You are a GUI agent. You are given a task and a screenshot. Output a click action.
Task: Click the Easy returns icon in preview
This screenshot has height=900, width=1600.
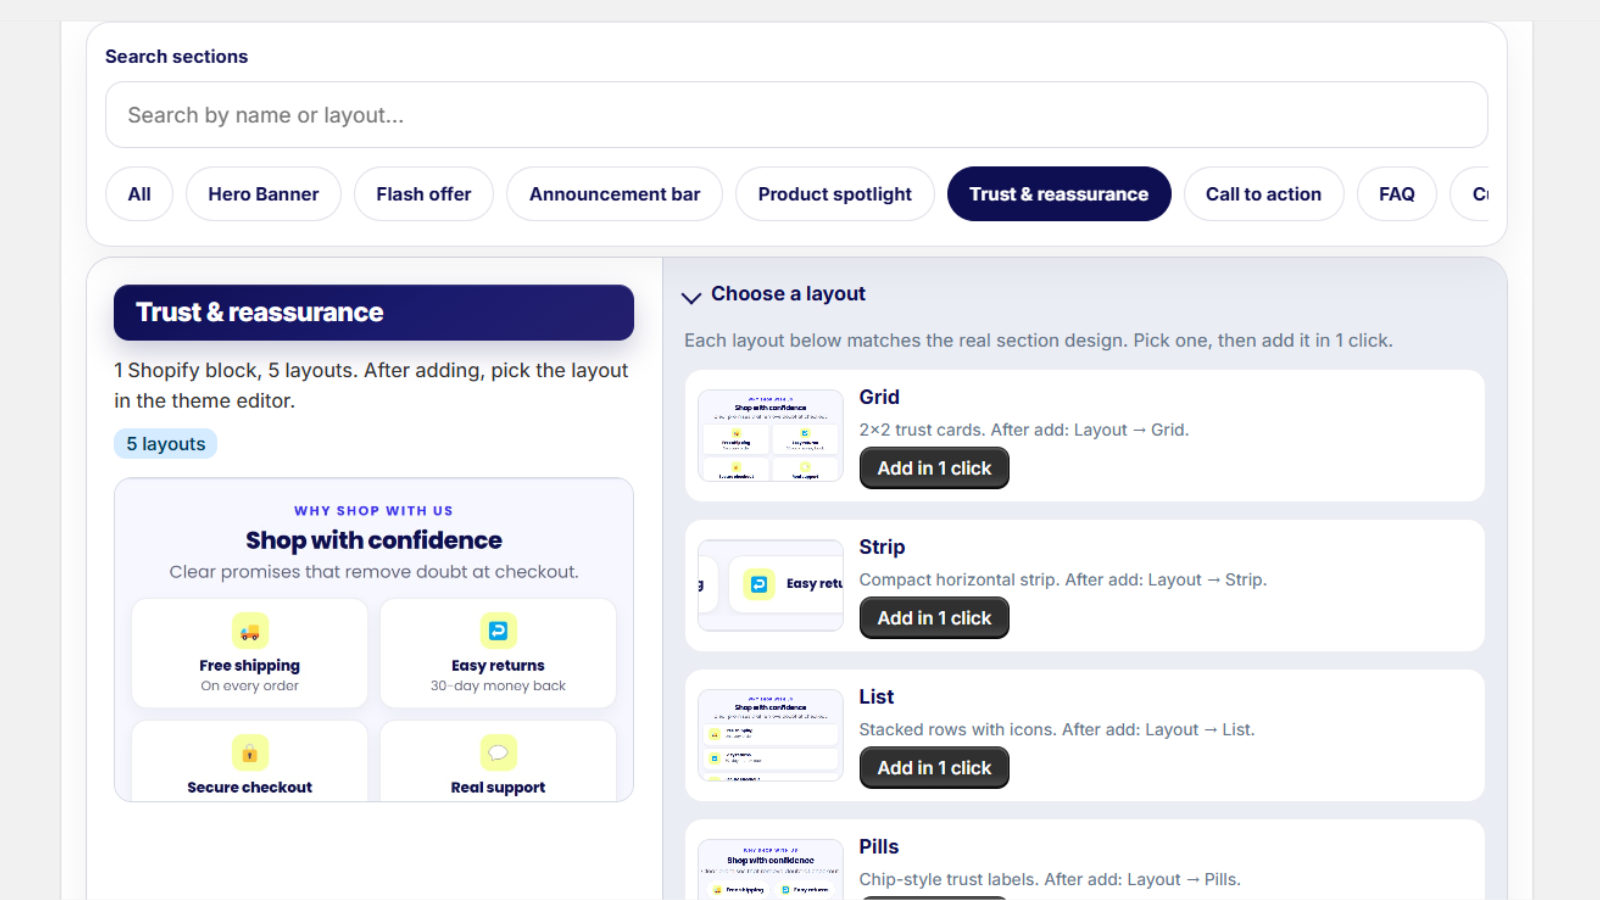[x=498, y=631]
